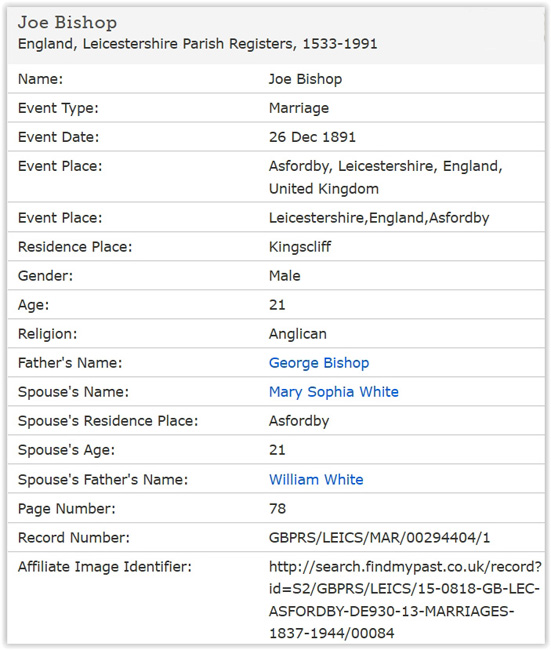The image size is (551, 650).
Task: Open the George Bishop father link
Action: [x=319, y=363]
